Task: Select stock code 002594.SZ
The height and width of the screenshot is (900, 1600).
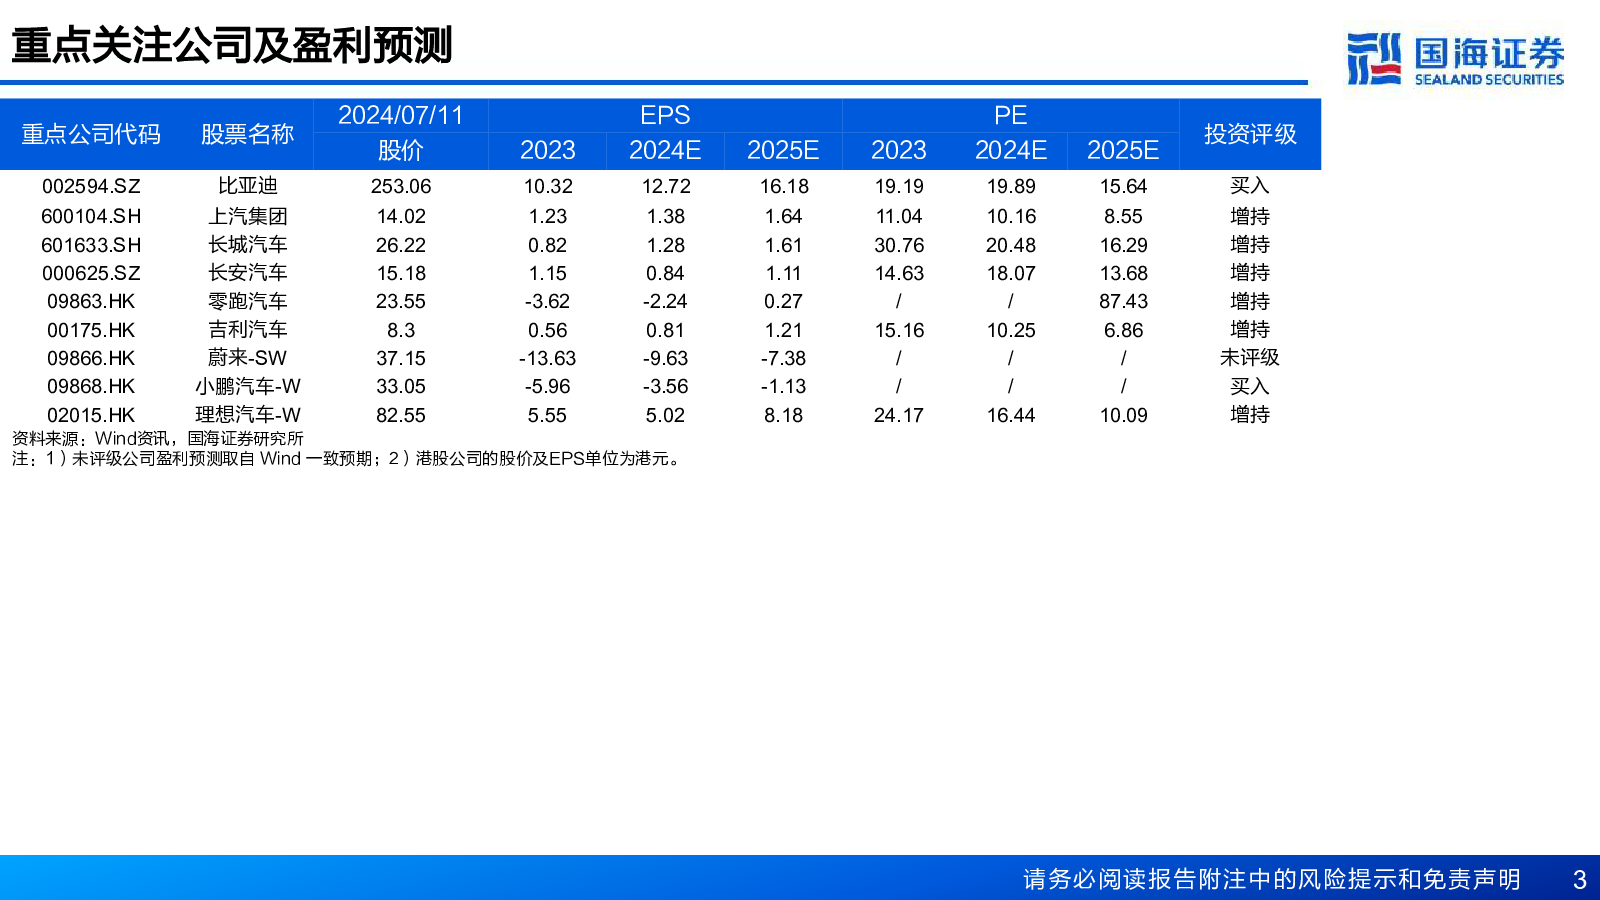Action: tap(91, 186)
